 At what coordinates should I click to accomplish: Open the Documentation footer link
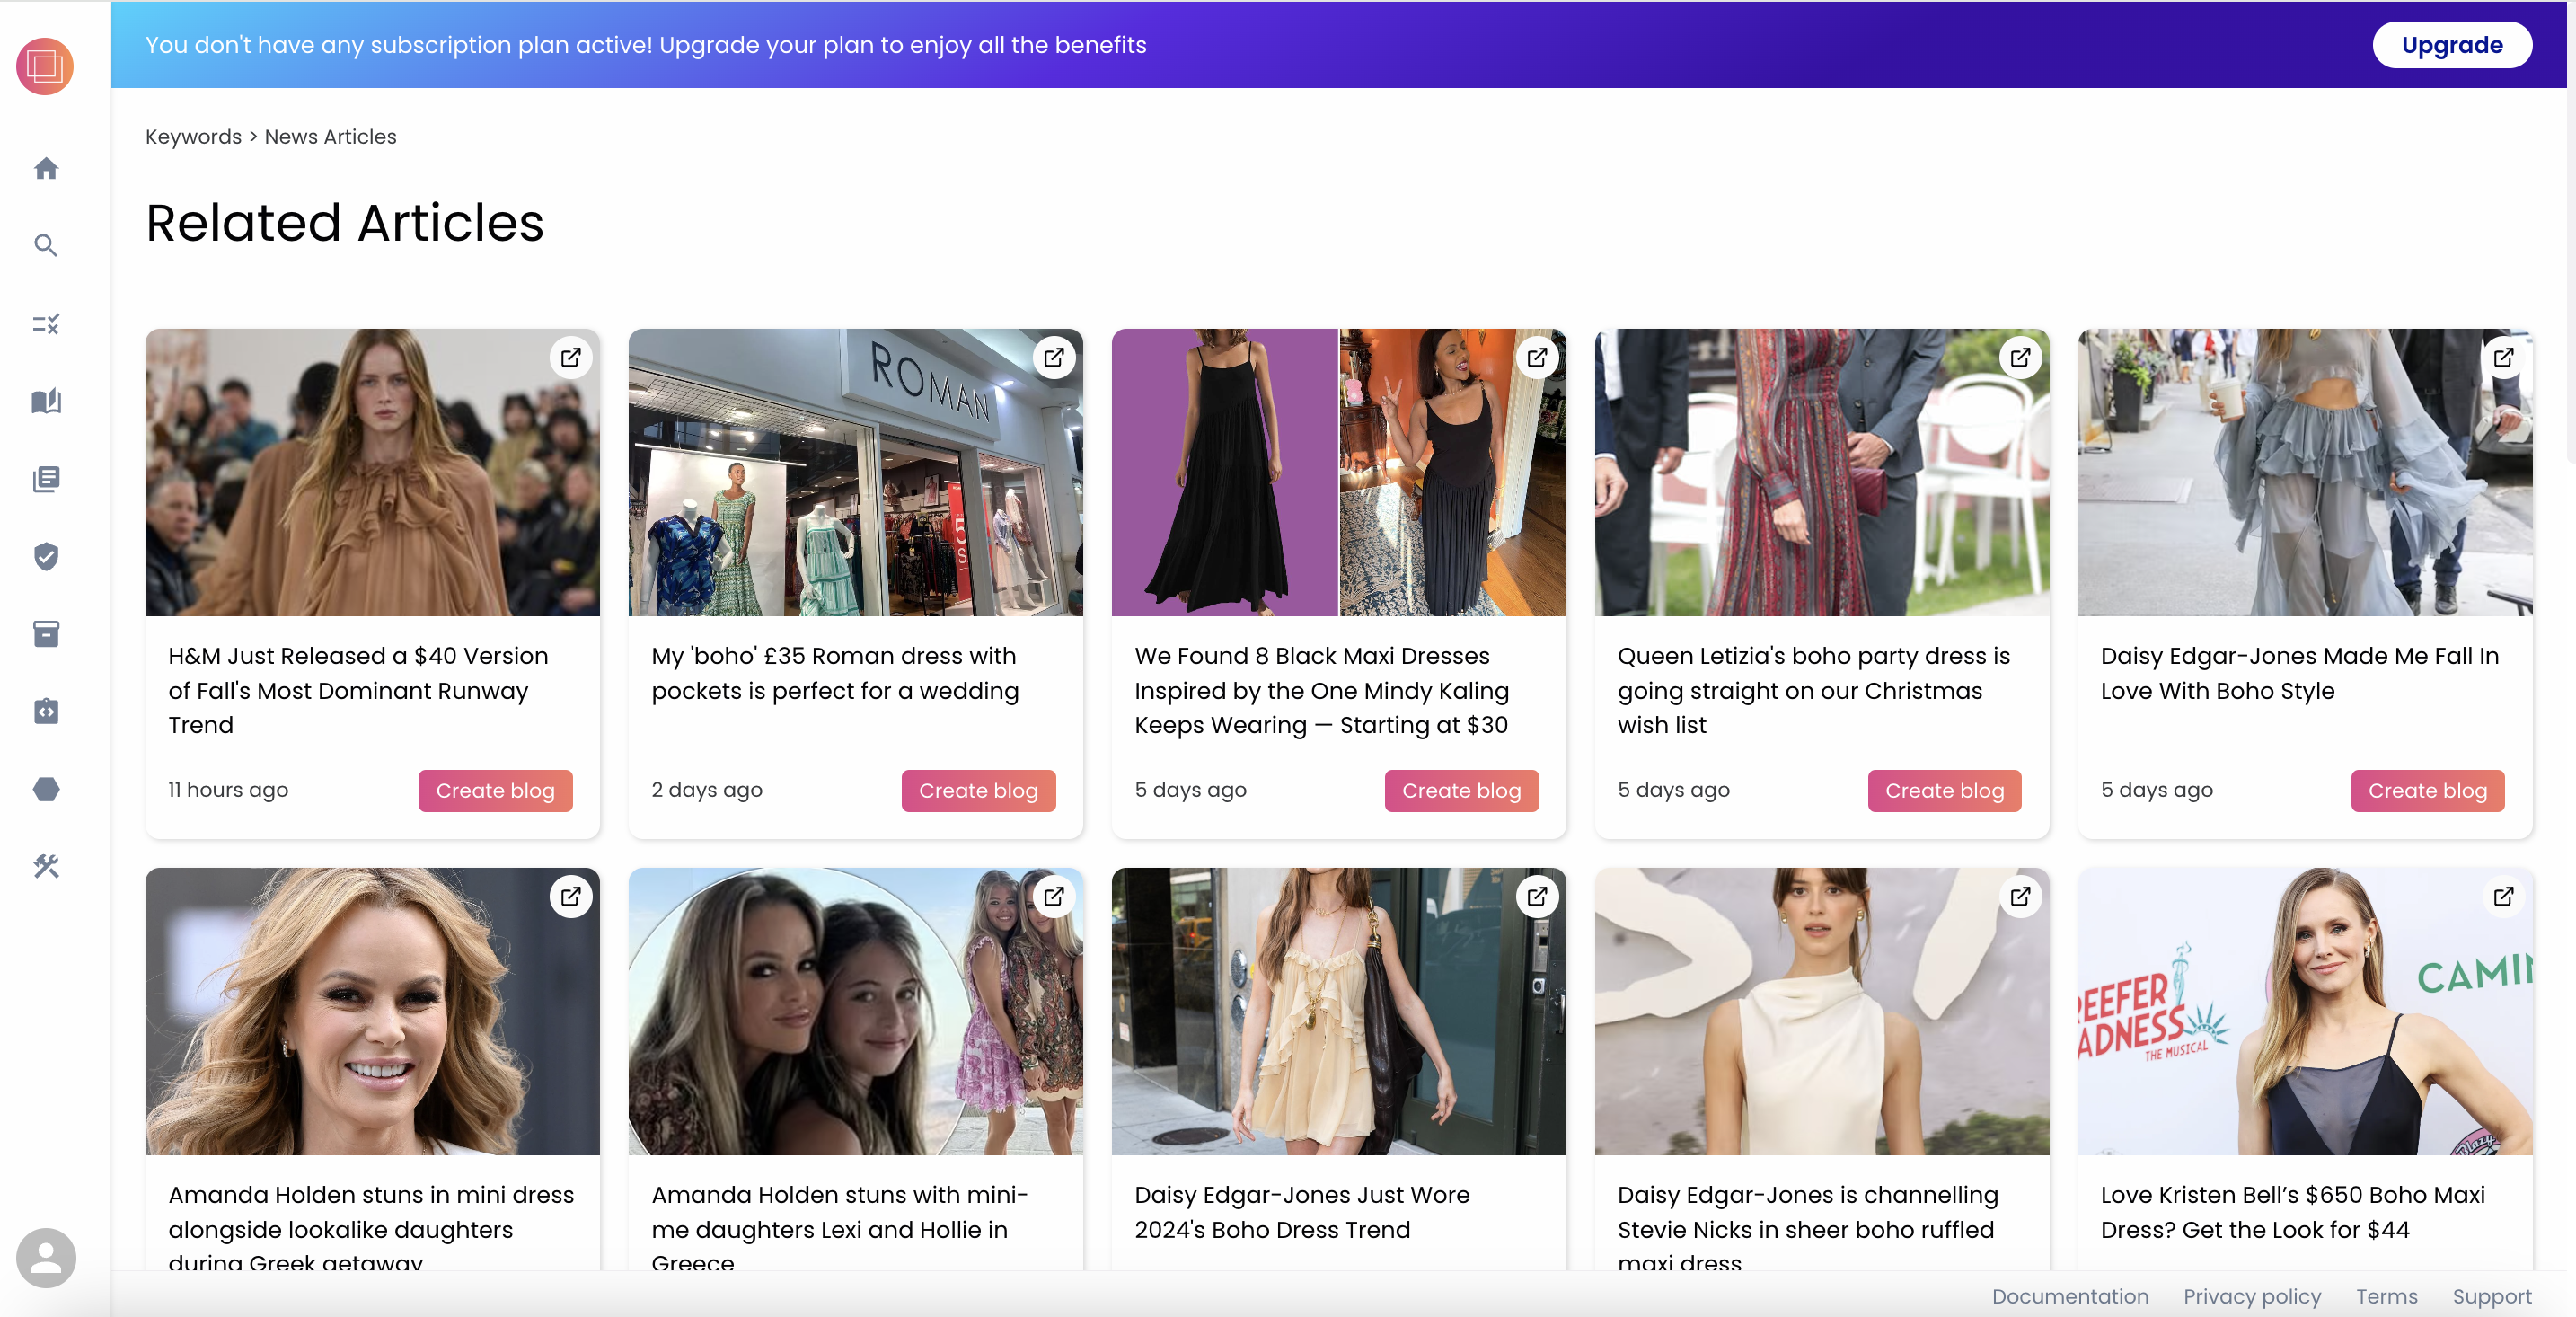coord(2069,1296)
